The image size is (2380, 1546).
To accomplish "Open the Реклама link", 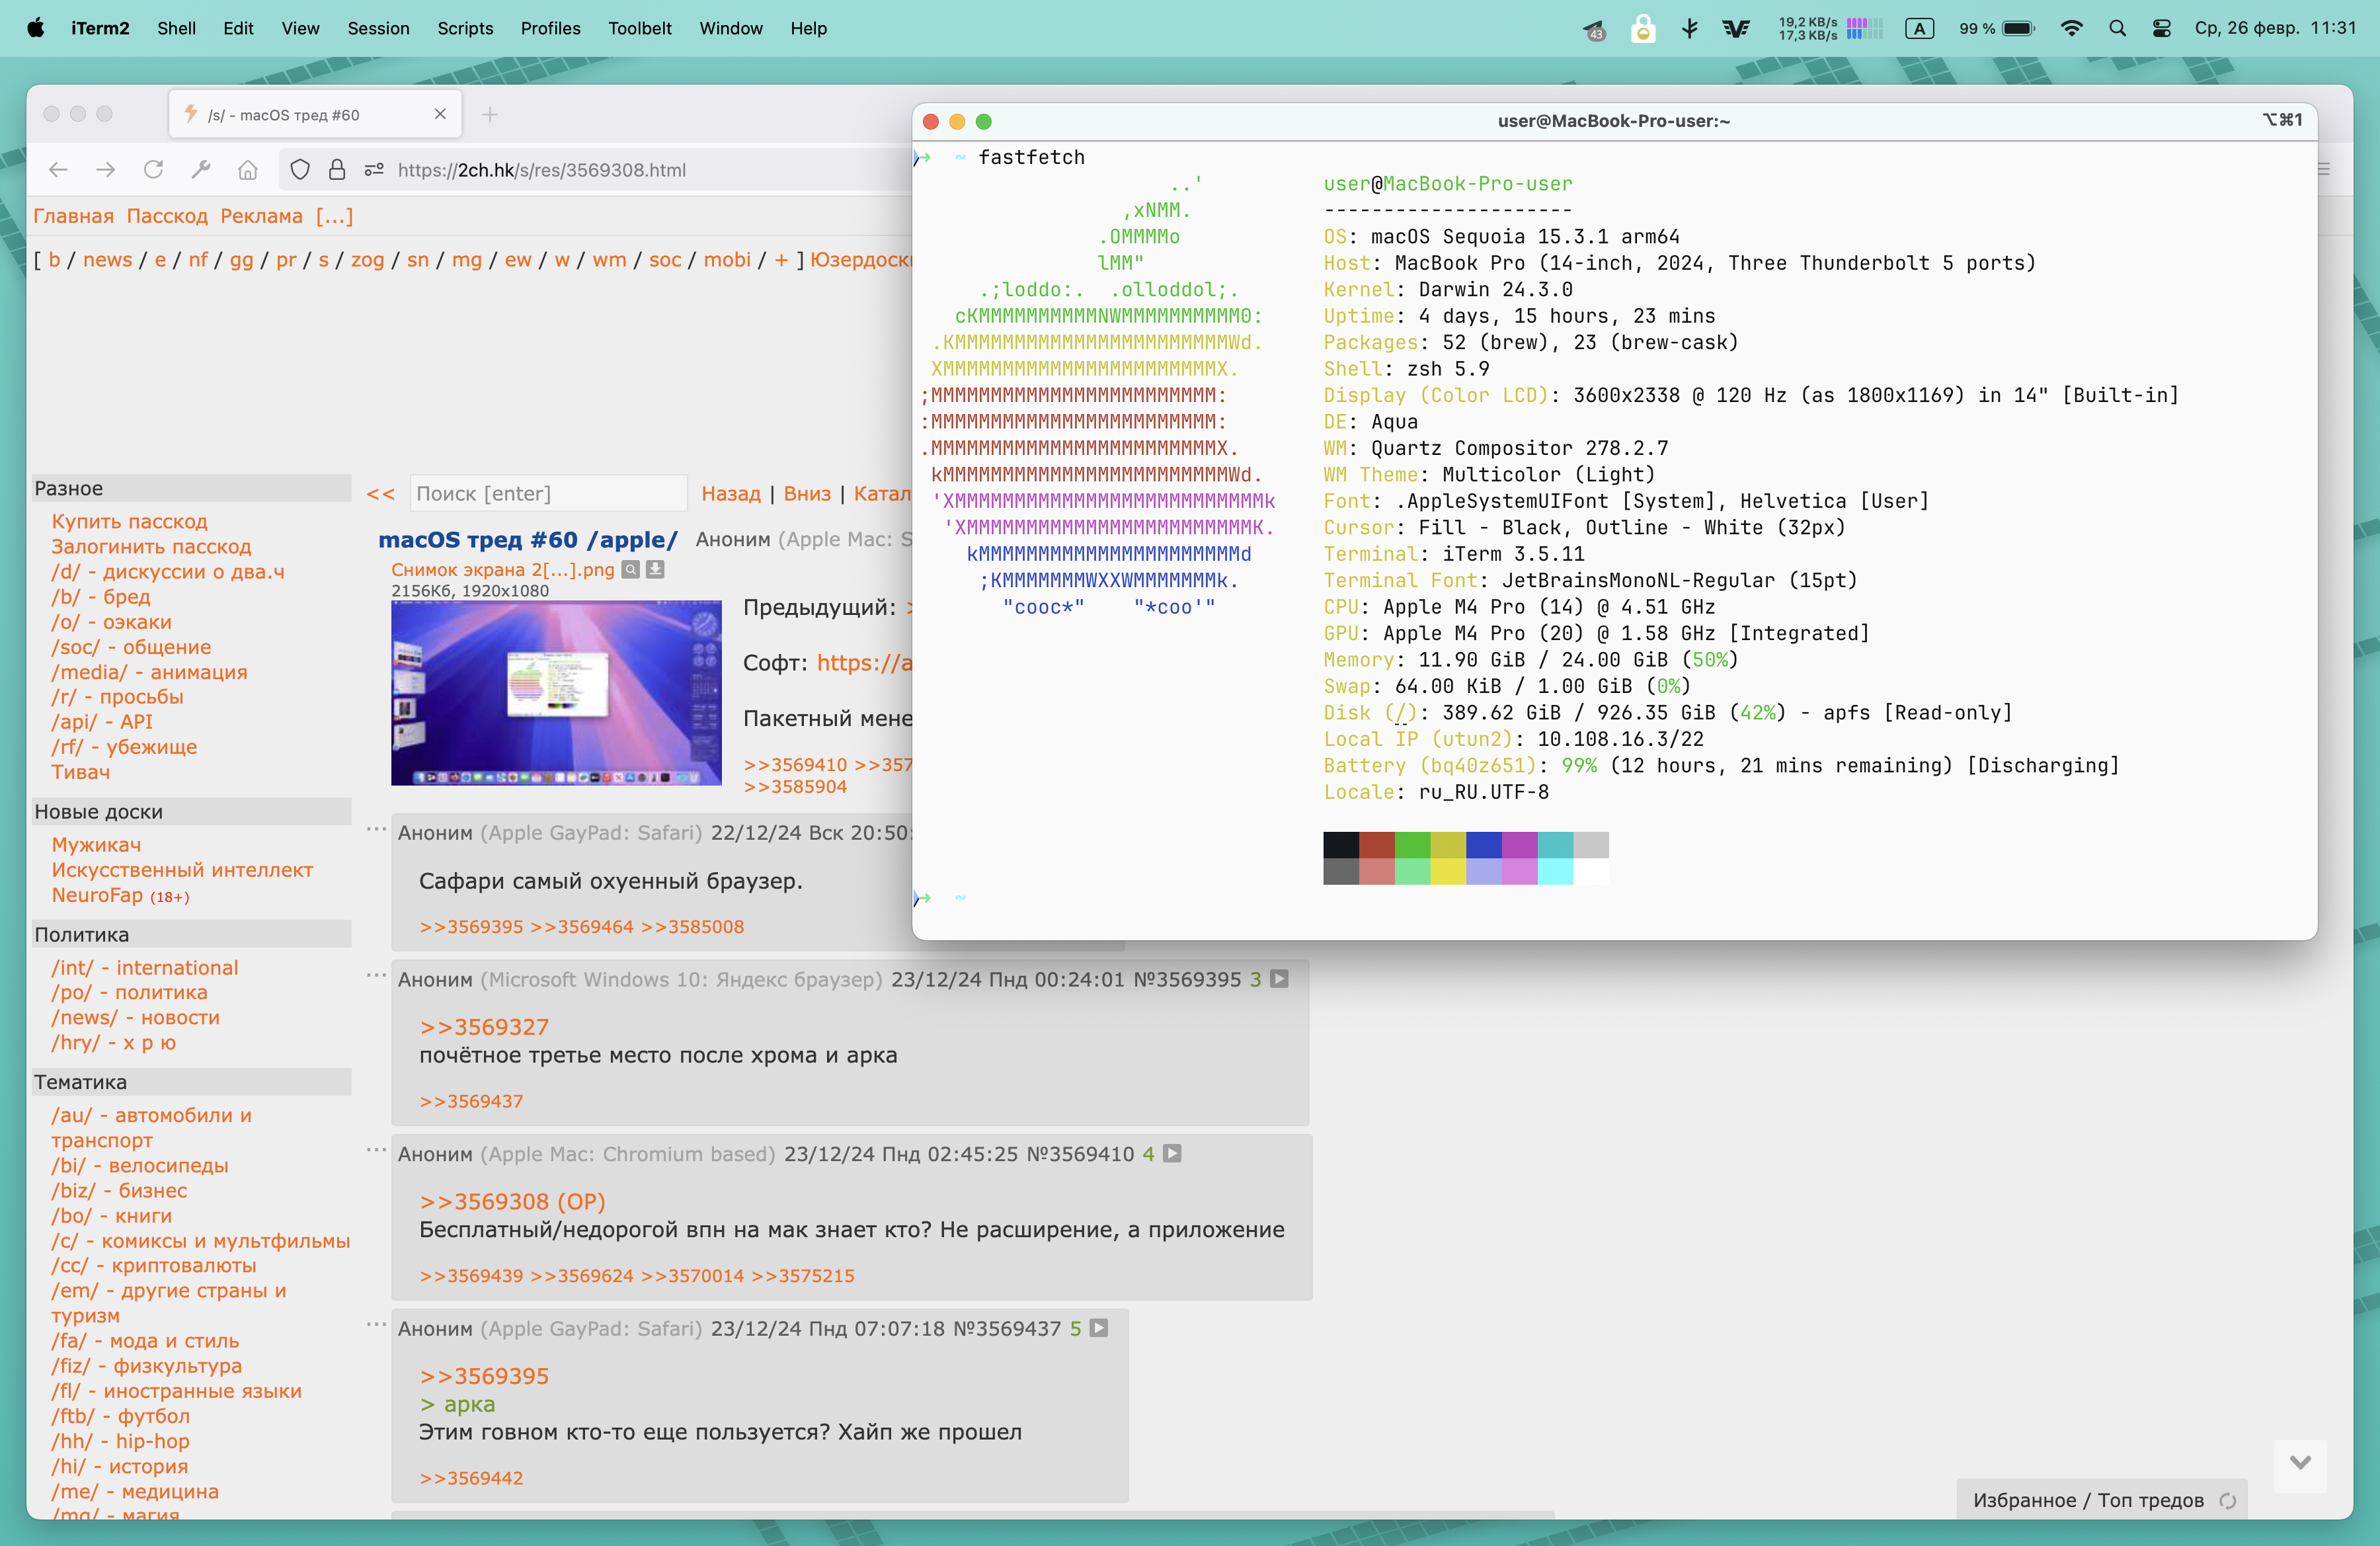I will [x=261, y=216].
